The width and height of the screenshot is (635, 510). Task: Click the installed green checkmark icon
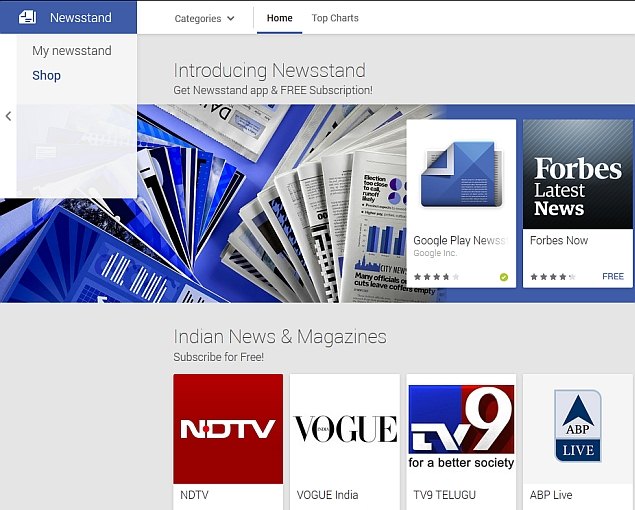pos(504,277)
